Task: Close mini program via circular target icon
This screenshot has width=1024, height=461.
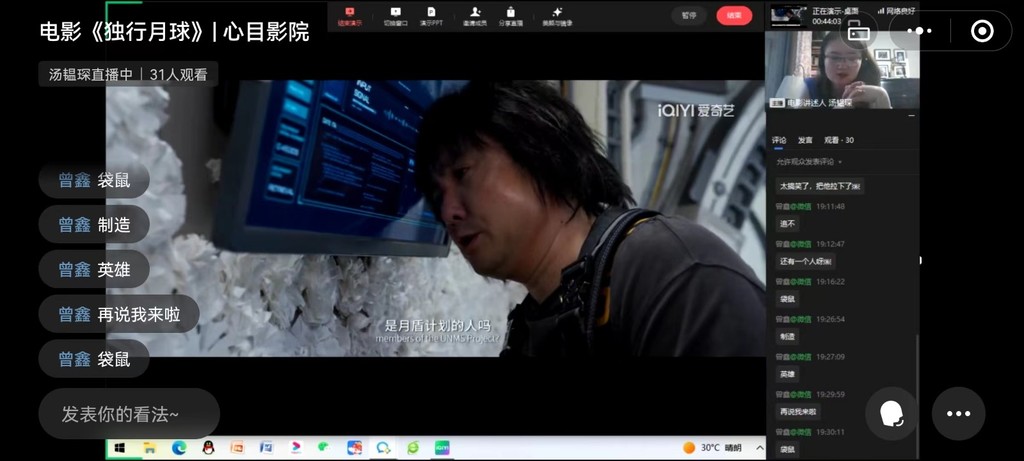Action: [982, 31]
